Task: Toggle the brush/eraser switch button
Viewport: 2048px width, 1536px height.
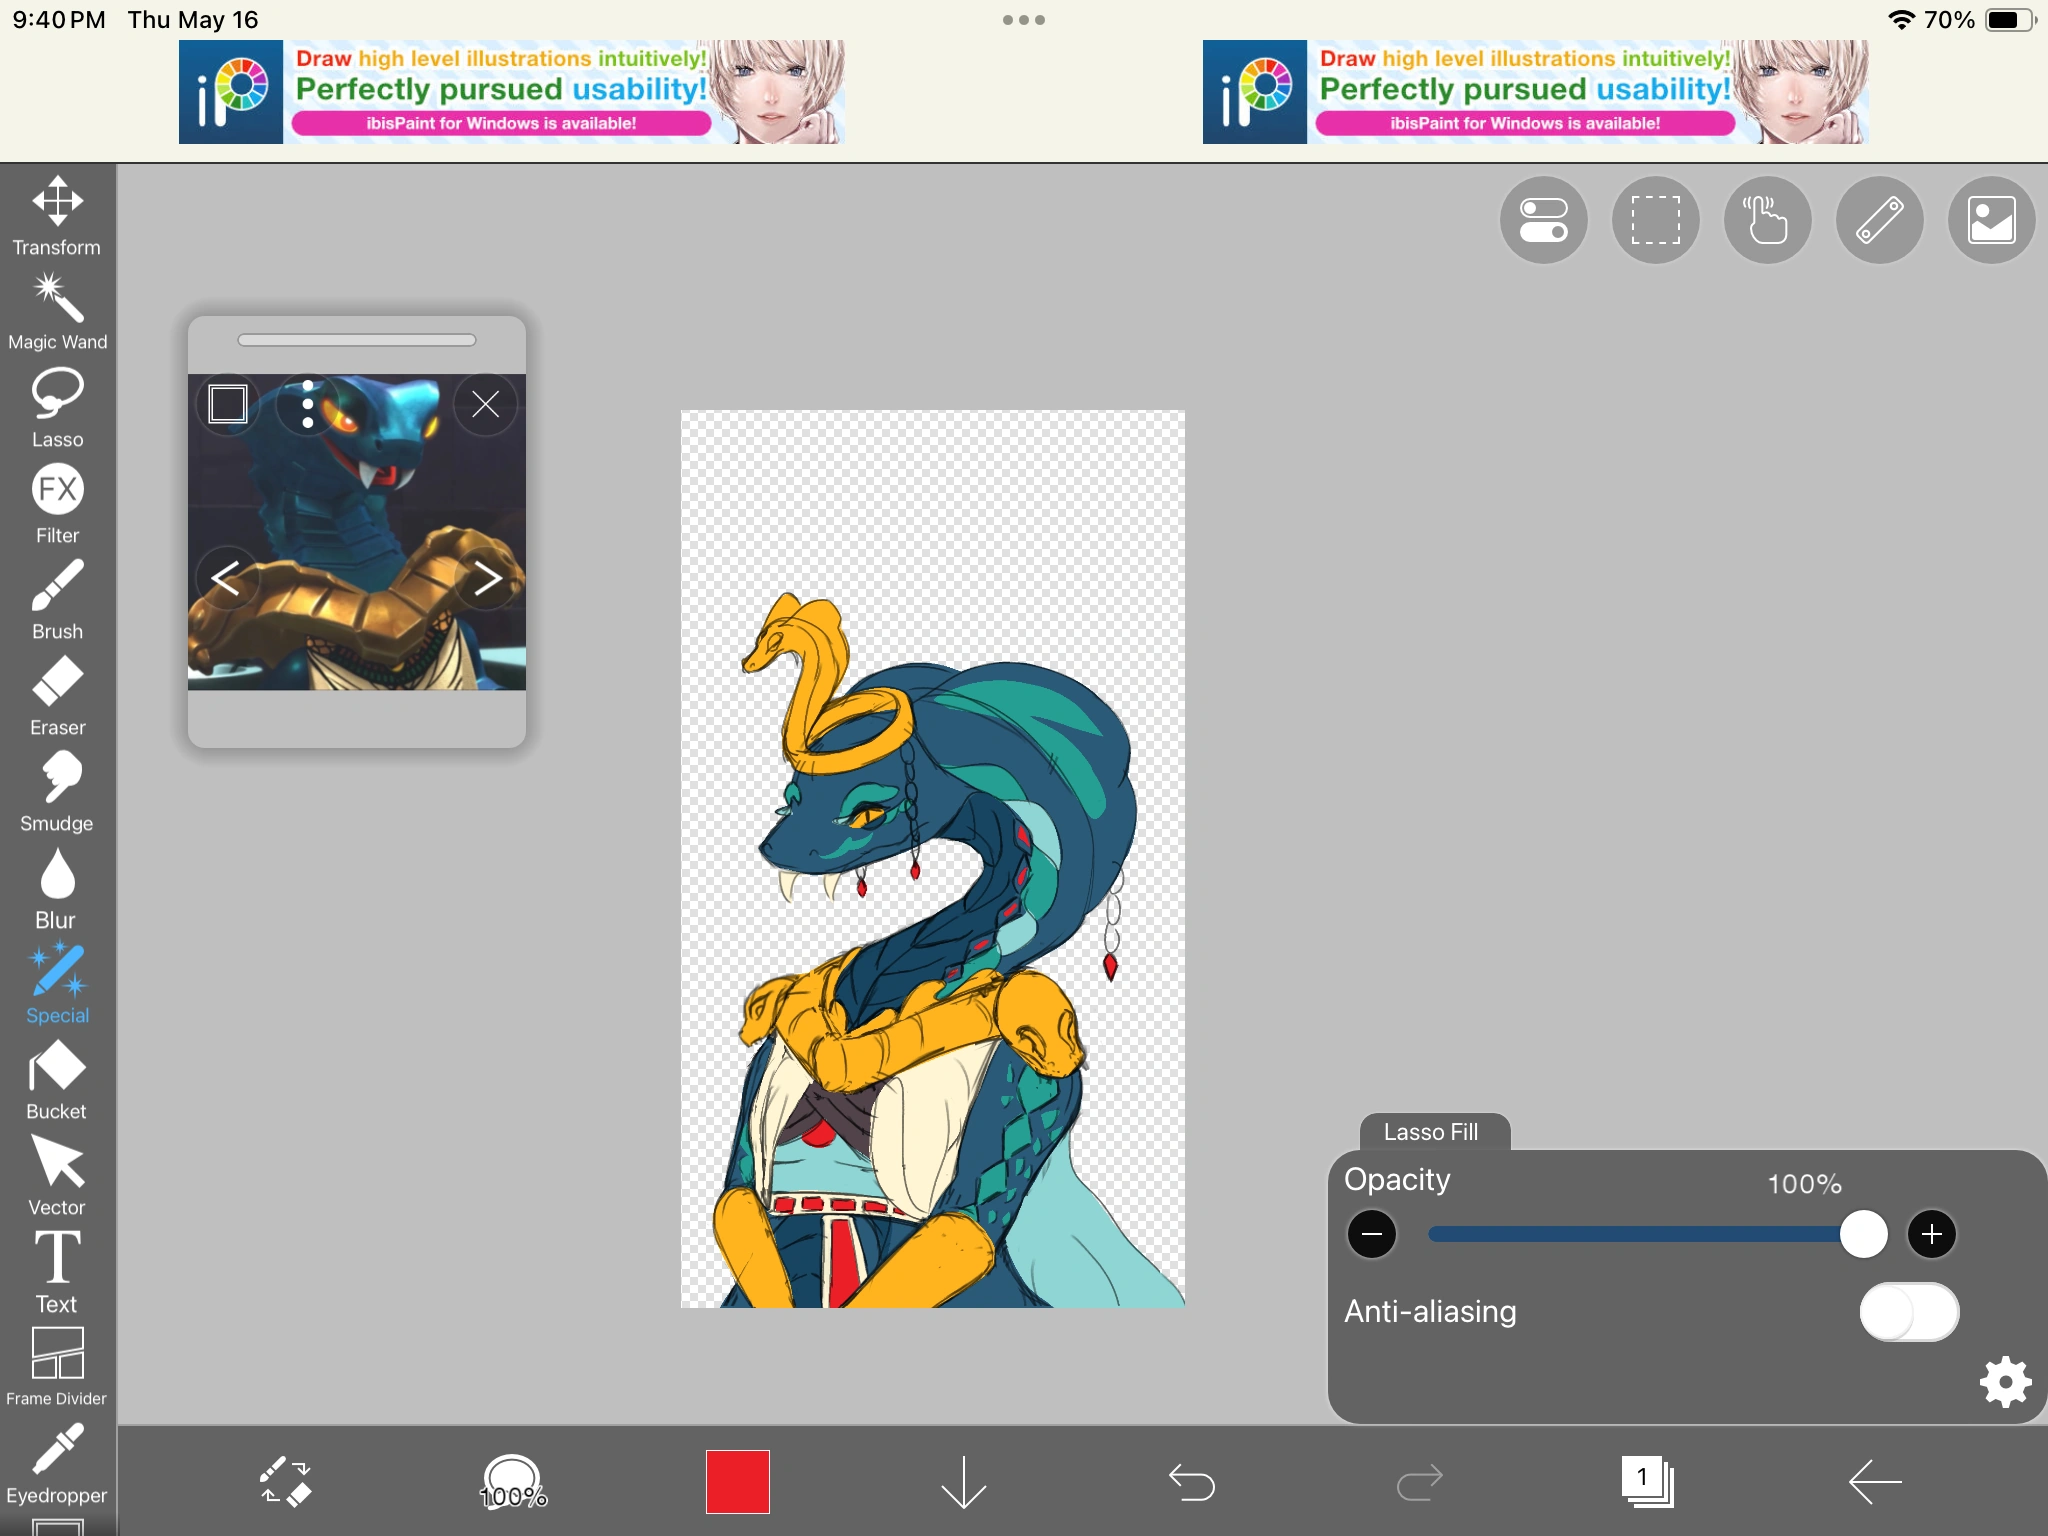Action: click(286, 1481)
